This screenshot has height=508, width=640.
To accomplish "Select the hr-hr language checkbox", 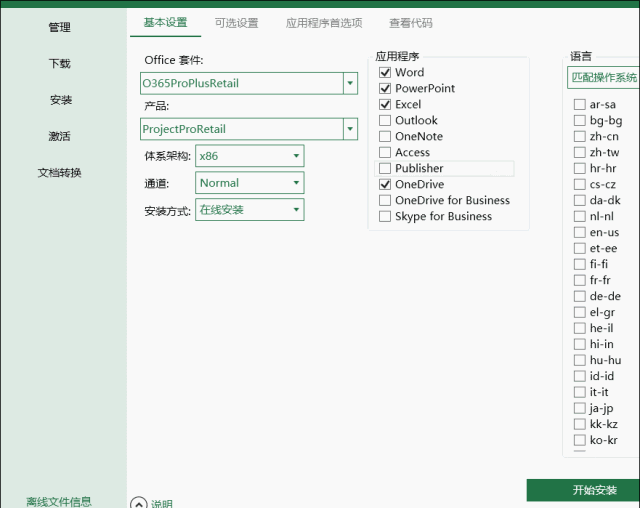I will [580, 168].
